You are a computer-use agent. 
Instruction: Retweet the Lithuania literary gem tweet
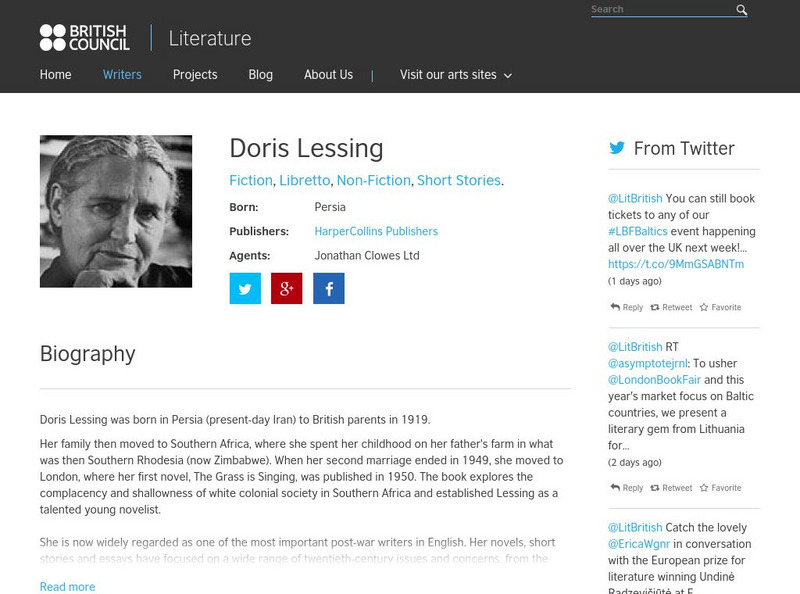point(672,488)
